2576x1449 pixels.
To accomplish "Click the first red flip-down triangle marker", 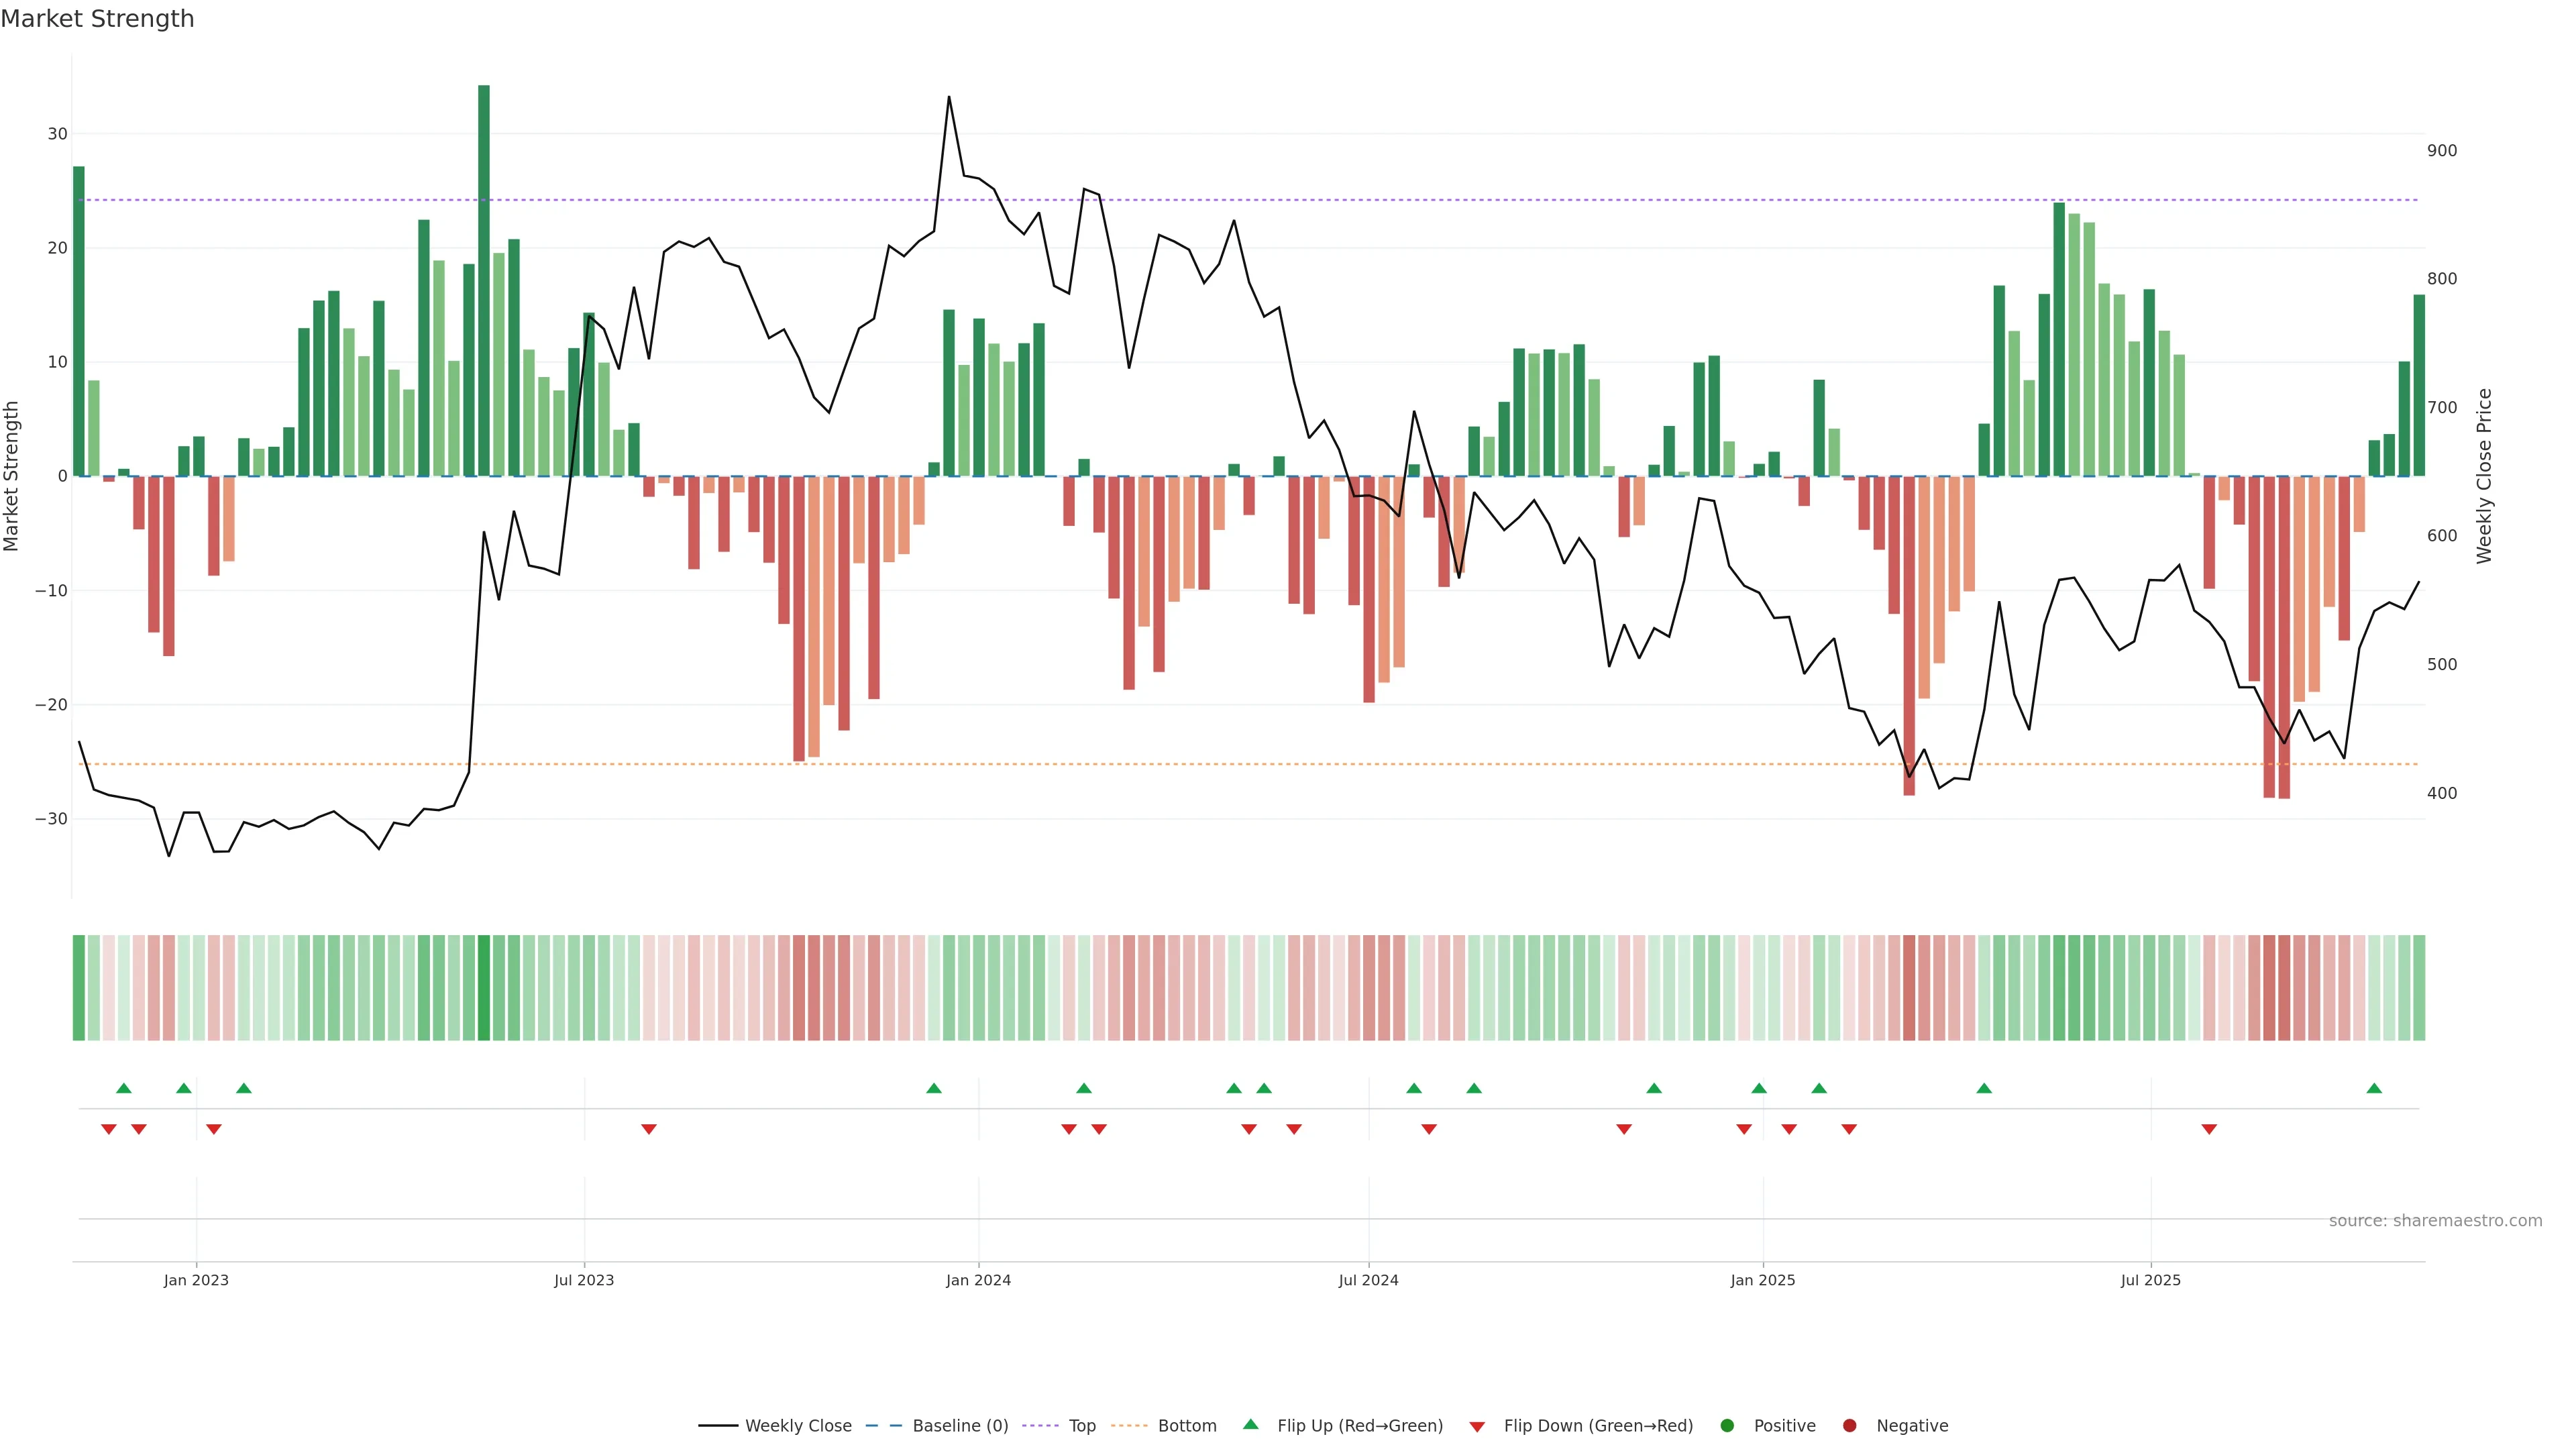I will click(x=109, y=1129).
